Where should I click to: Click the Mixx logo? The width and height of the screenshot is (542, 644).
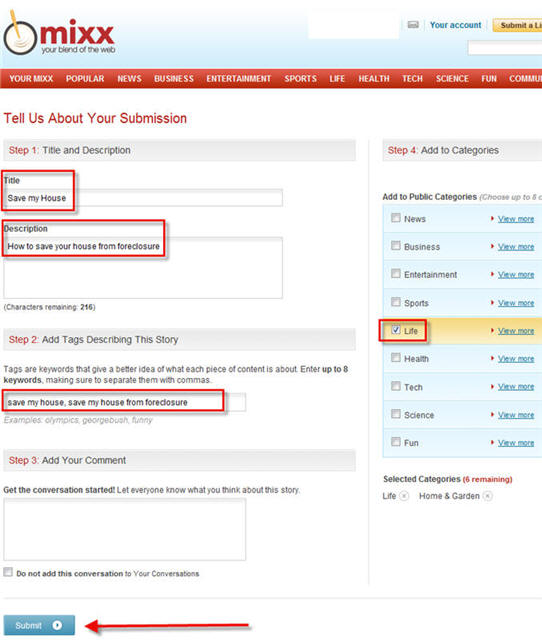pos(60,34)
